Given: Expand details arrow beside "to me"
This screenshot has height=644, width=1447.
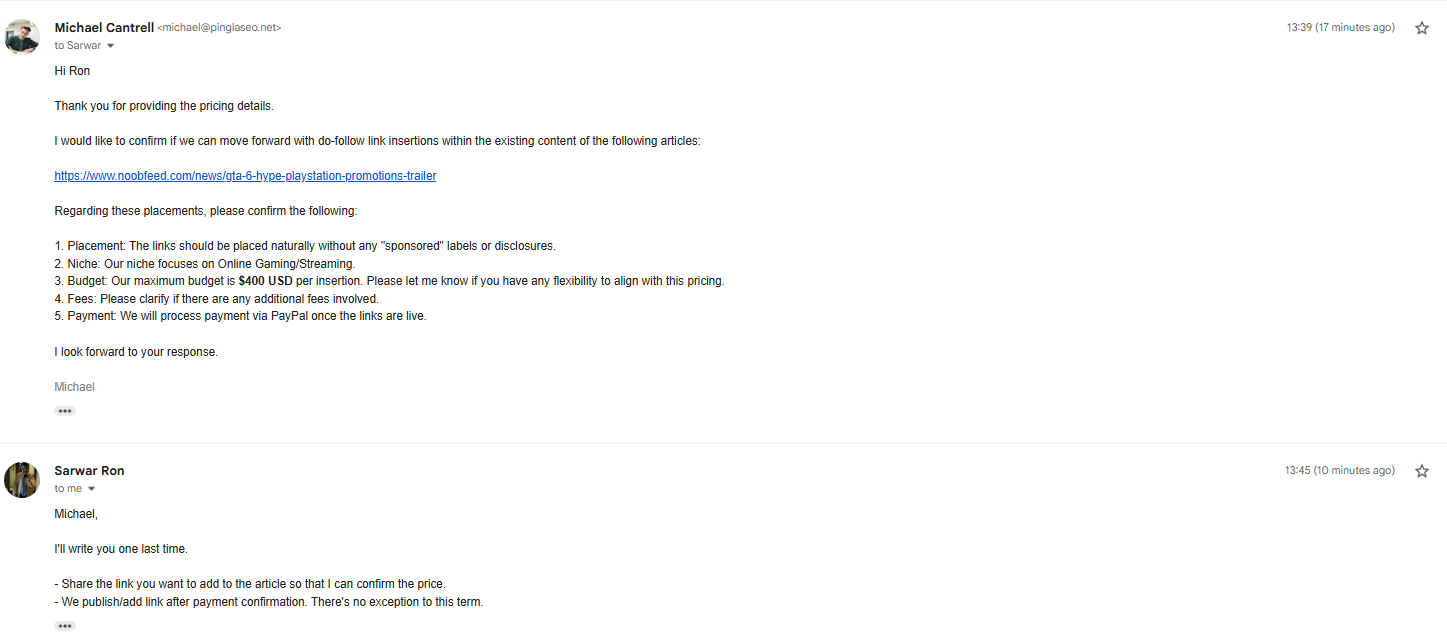Looking at the screenshot, I should tap(92, 489).
